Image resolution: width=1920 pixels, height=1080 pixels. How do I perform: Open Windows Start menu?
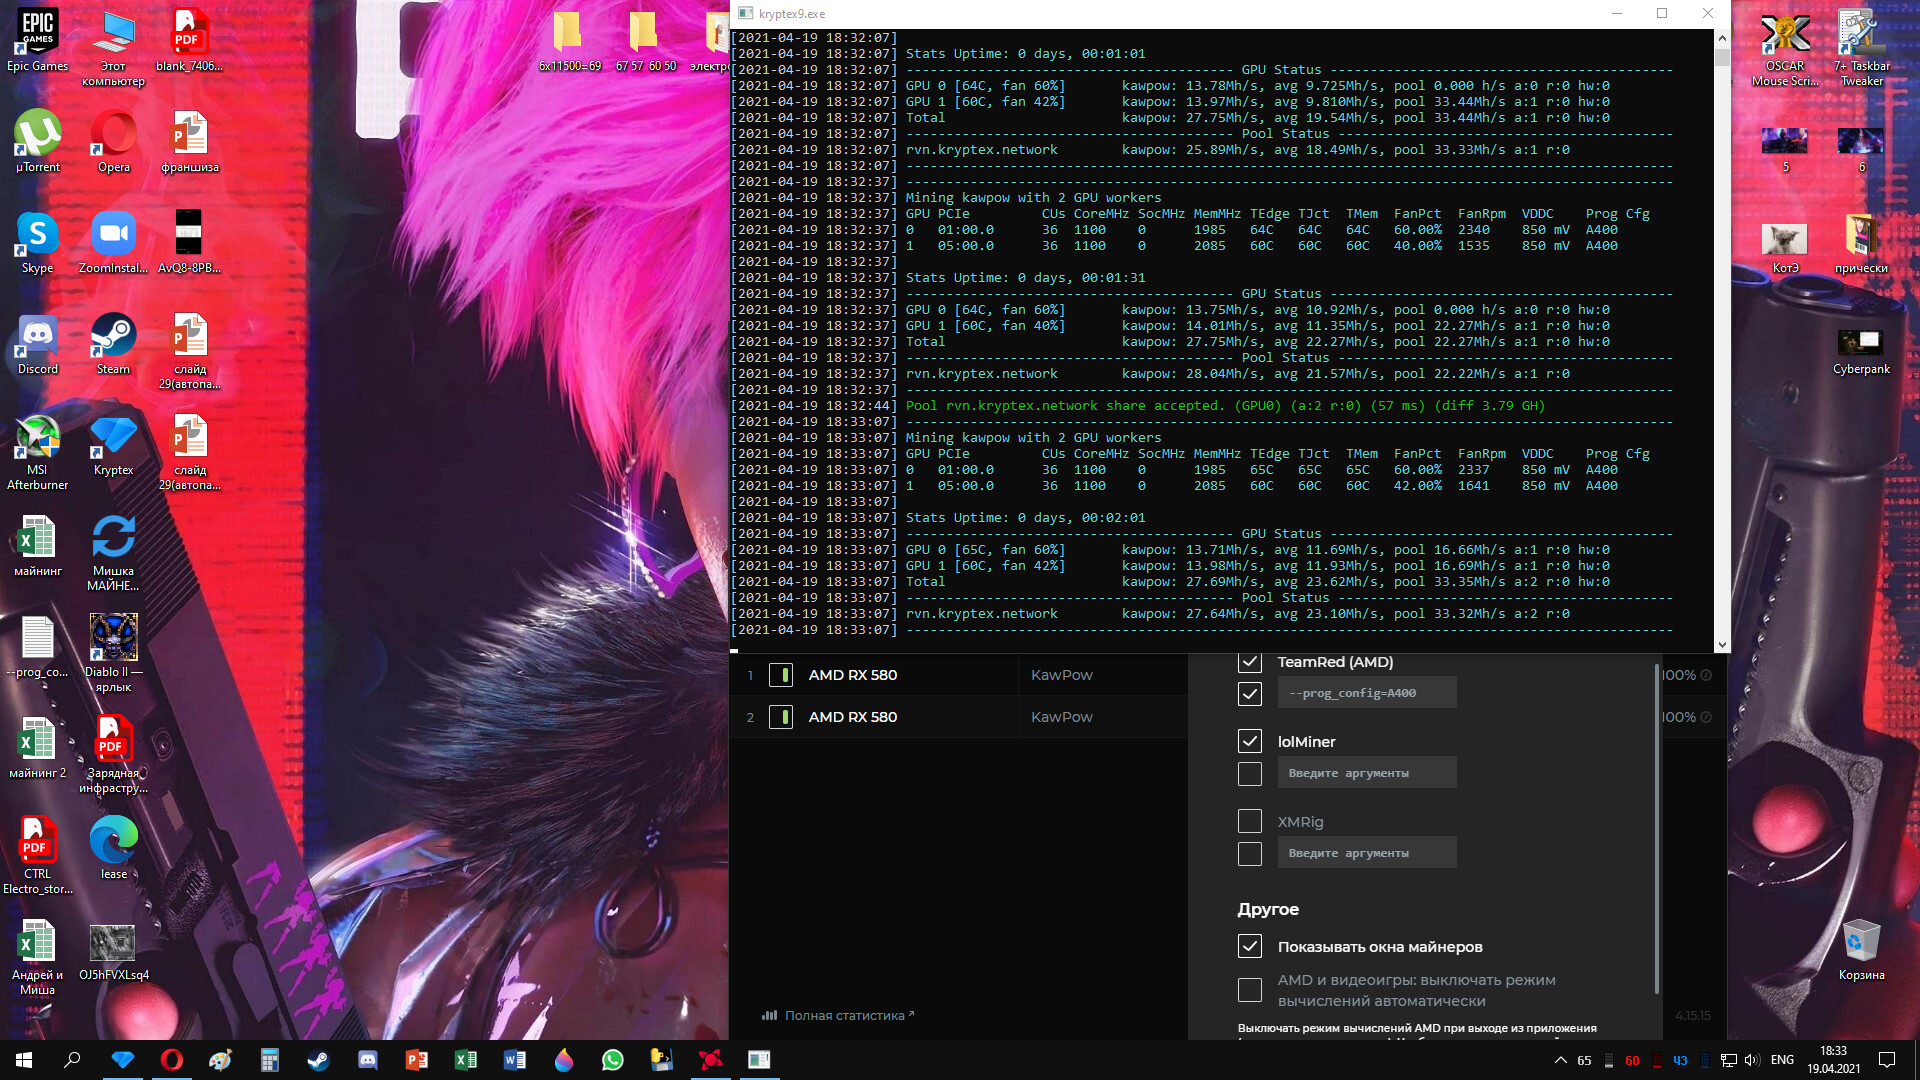[24, 1060]
